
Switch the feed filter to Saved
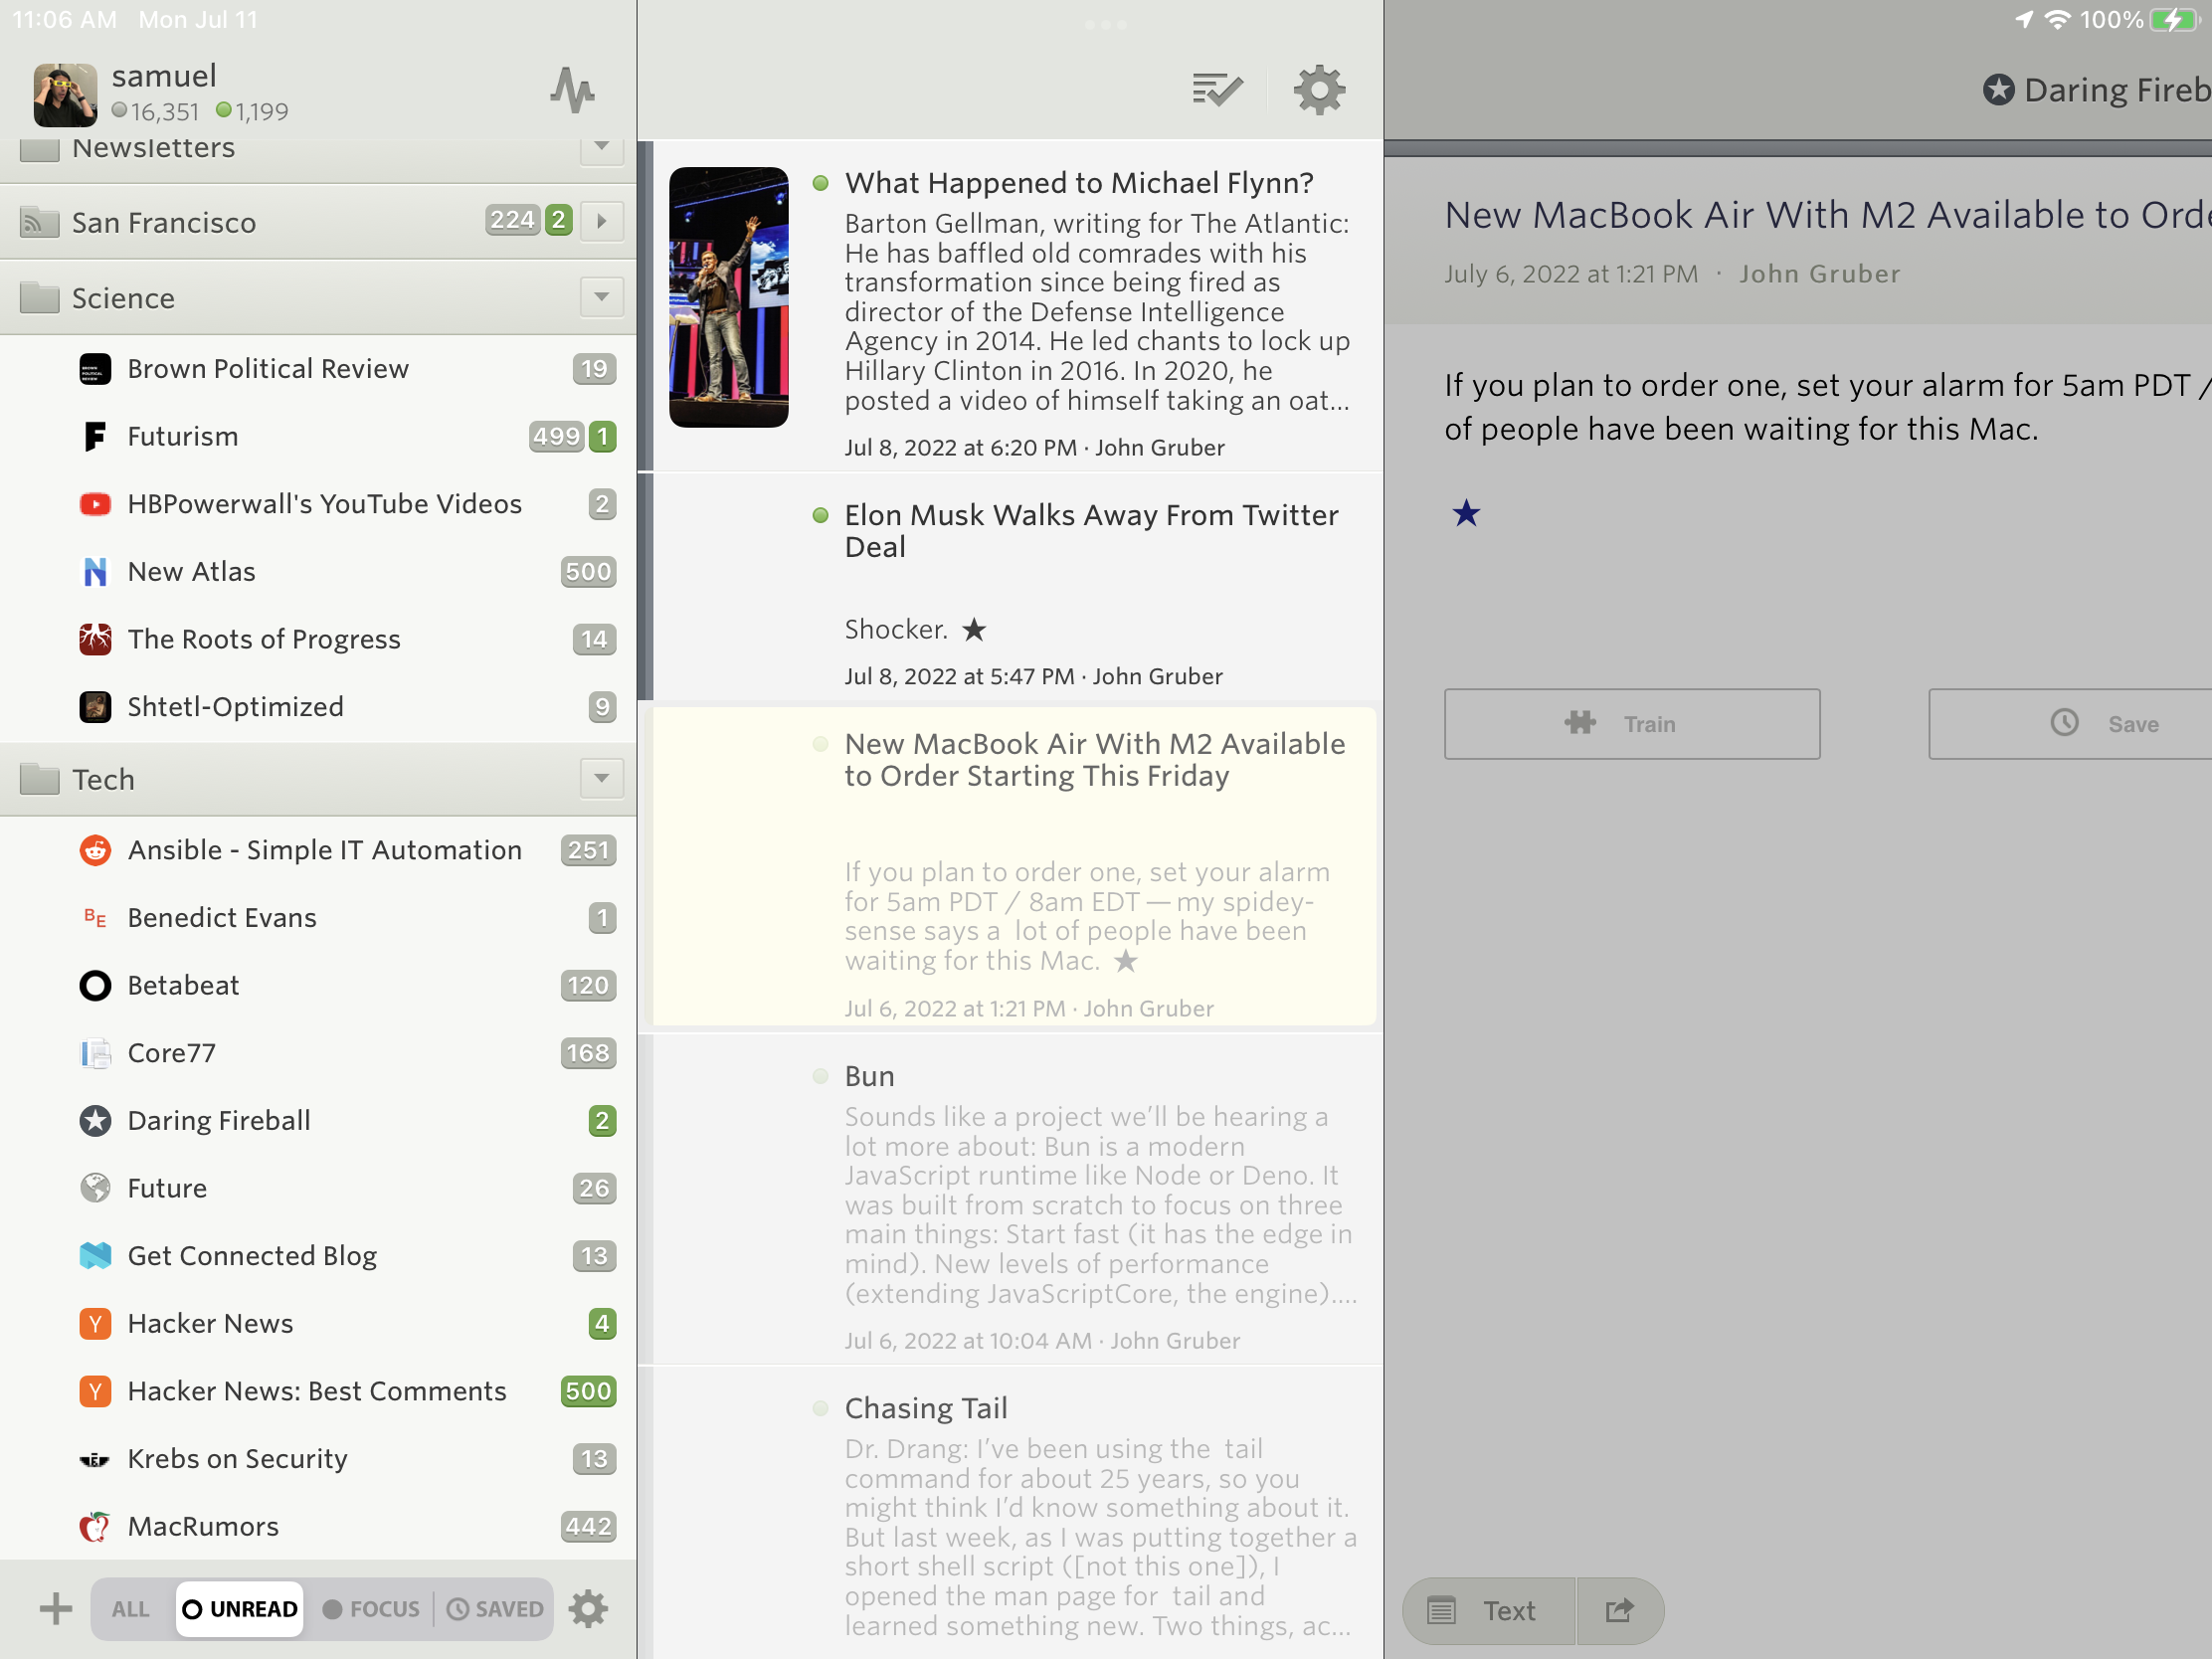(x=495, y=1608)
